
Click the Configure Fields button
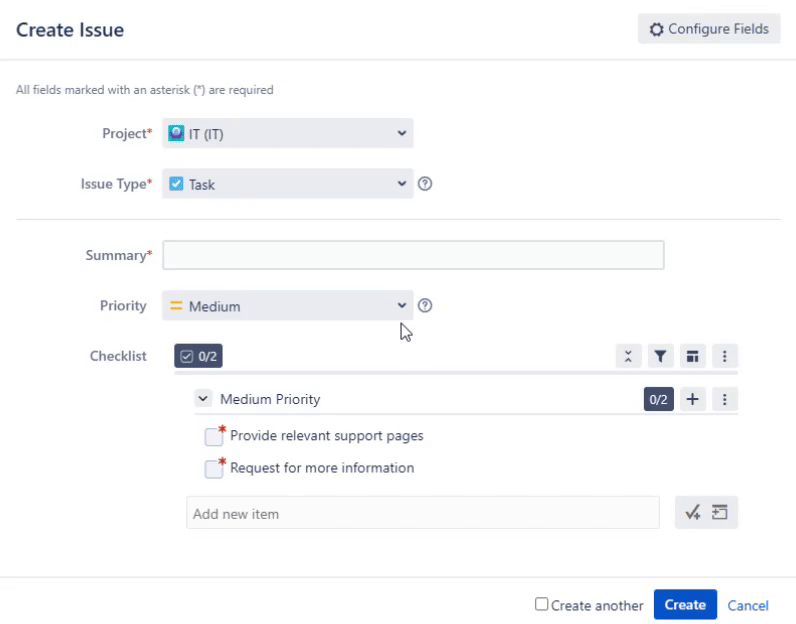pyautogui.click(x=709, y=29)
